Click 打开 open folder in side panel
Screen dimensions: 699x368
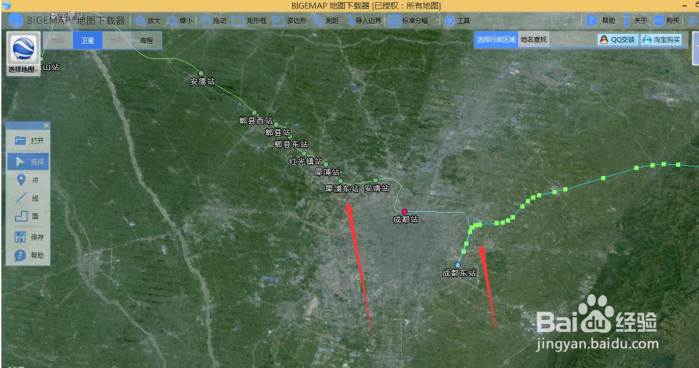click(28, 141)
